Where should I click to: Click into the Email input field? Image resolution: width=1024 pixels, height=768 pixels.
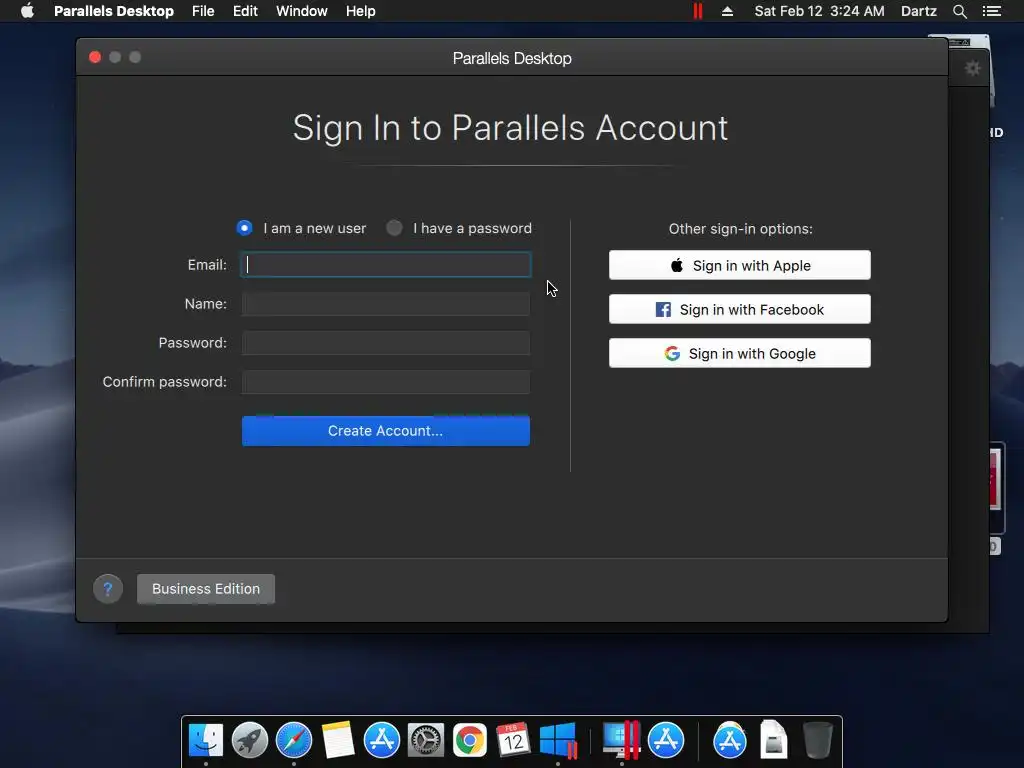tap(385, 264)
